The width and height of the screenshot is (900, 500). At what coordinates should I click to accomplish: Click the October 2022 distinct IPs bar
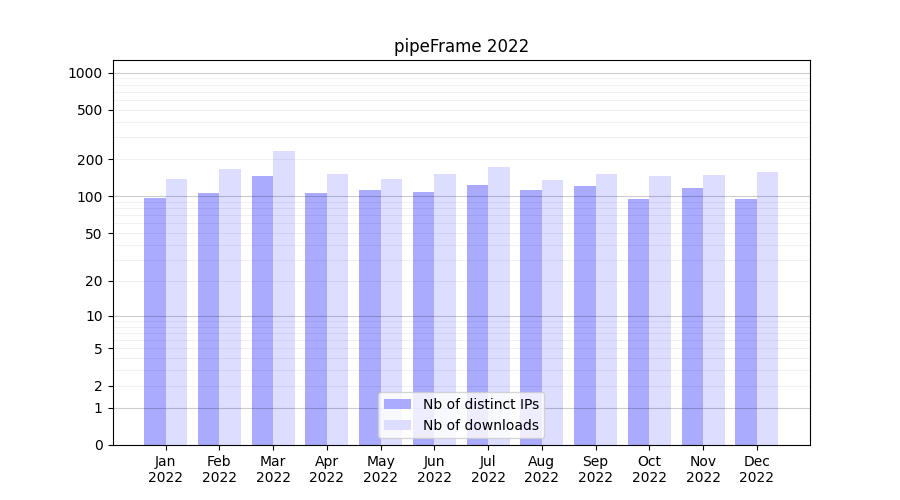click(638, 322)
